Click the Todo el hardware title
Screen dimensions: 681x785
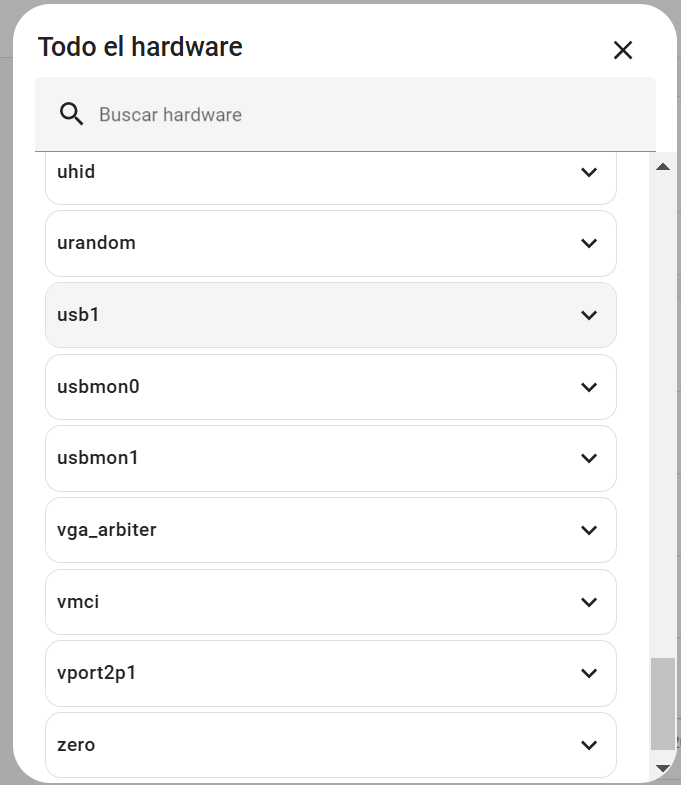point(140,47)
